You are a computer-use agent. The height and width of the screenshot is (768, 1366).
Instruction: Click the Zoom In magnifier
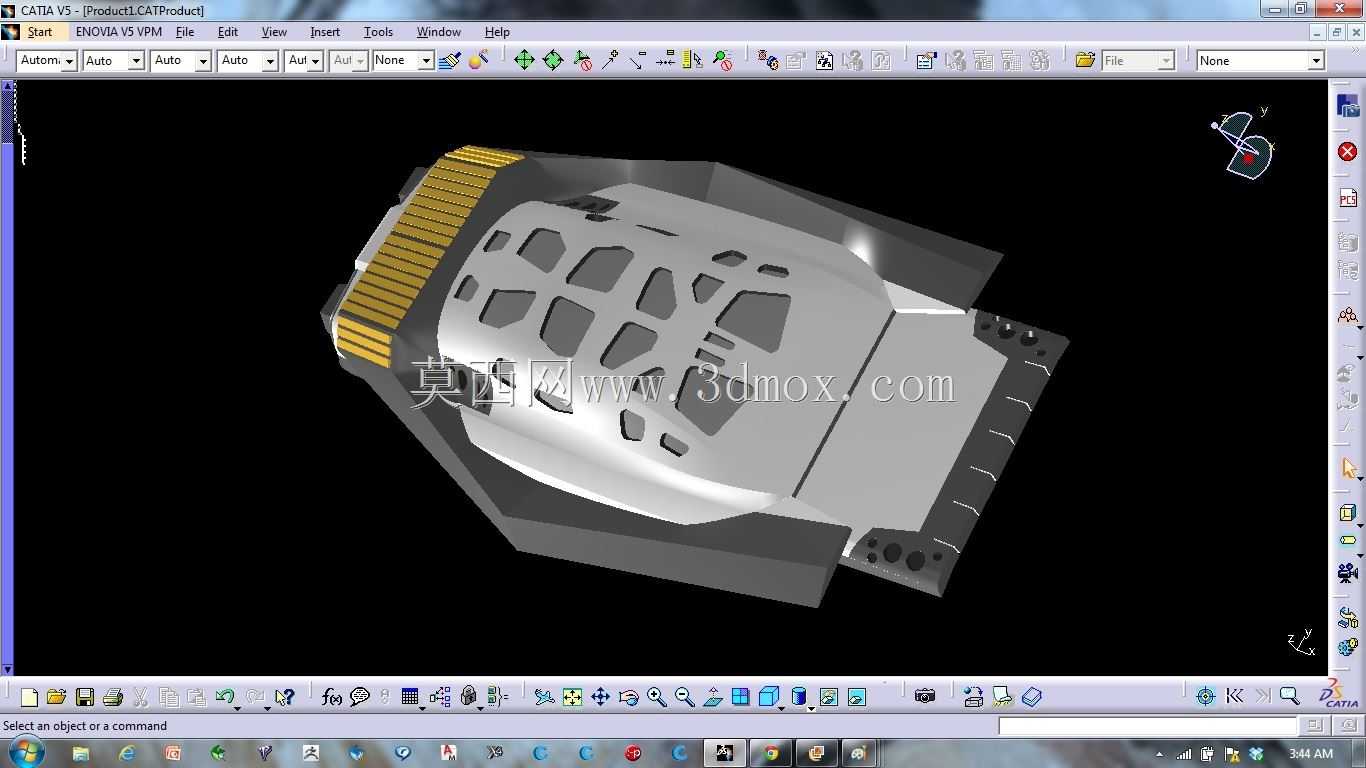(656, 697)
